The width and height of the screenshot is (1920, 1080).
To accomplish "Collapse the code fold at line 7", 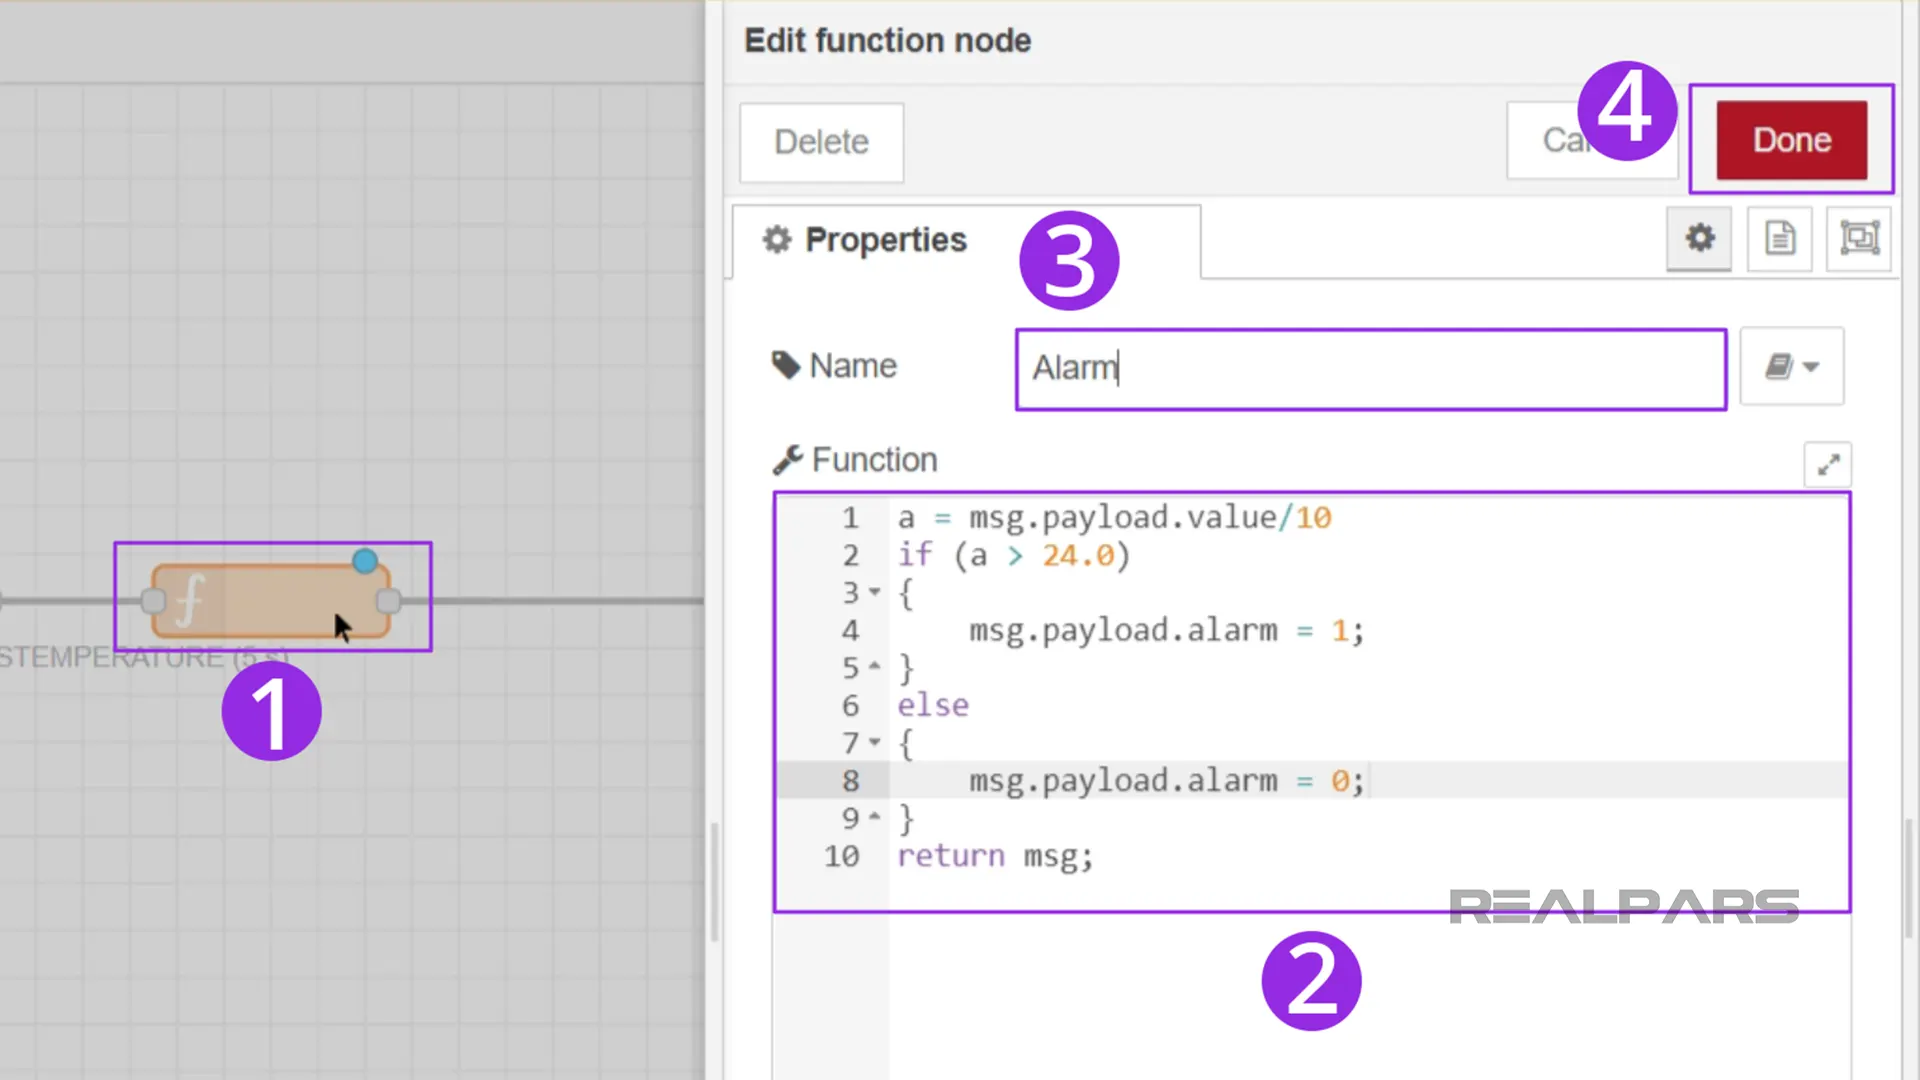I will (x=875, y=743).
